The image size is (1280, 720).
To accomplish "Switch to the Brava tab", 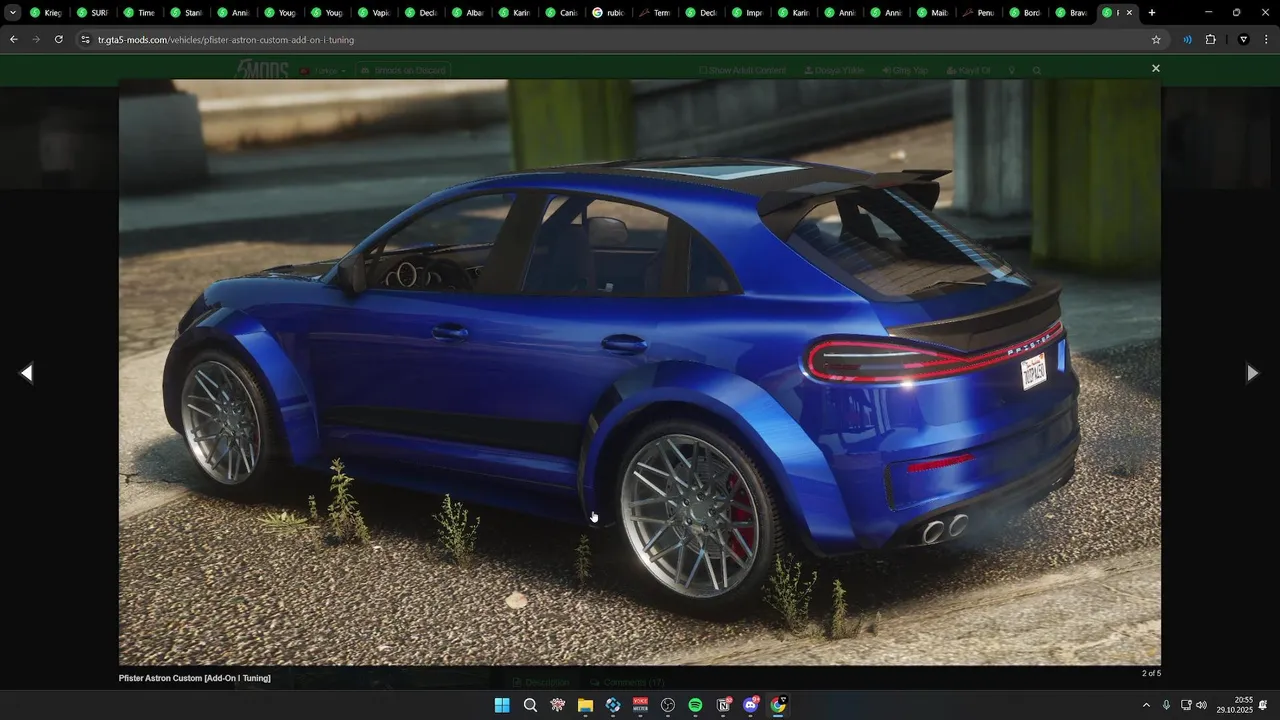I will (x=1071, y=13).
